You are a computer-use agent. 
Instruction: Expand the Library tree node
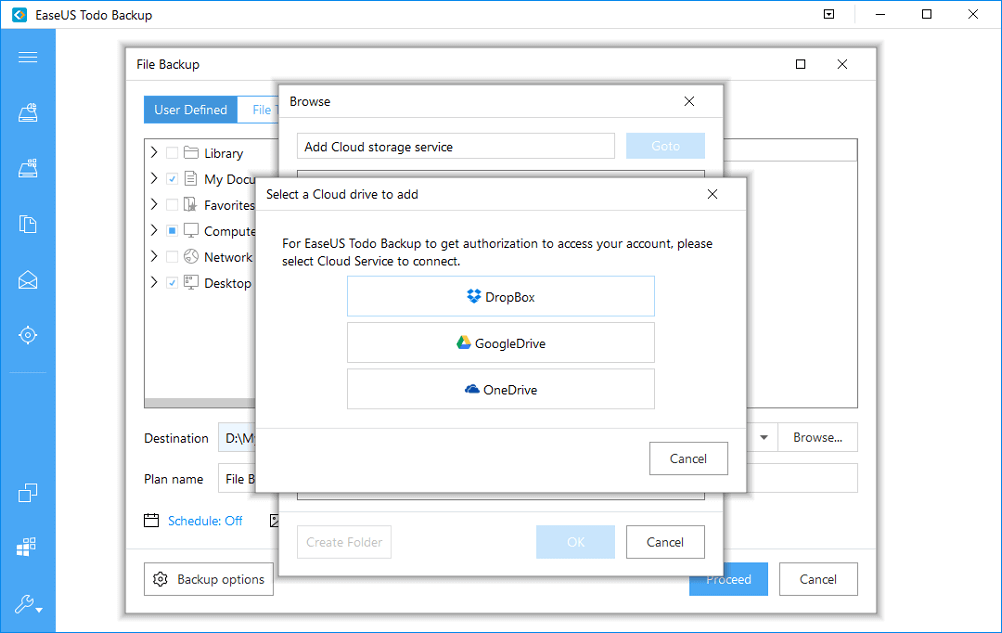pos(154,153)
